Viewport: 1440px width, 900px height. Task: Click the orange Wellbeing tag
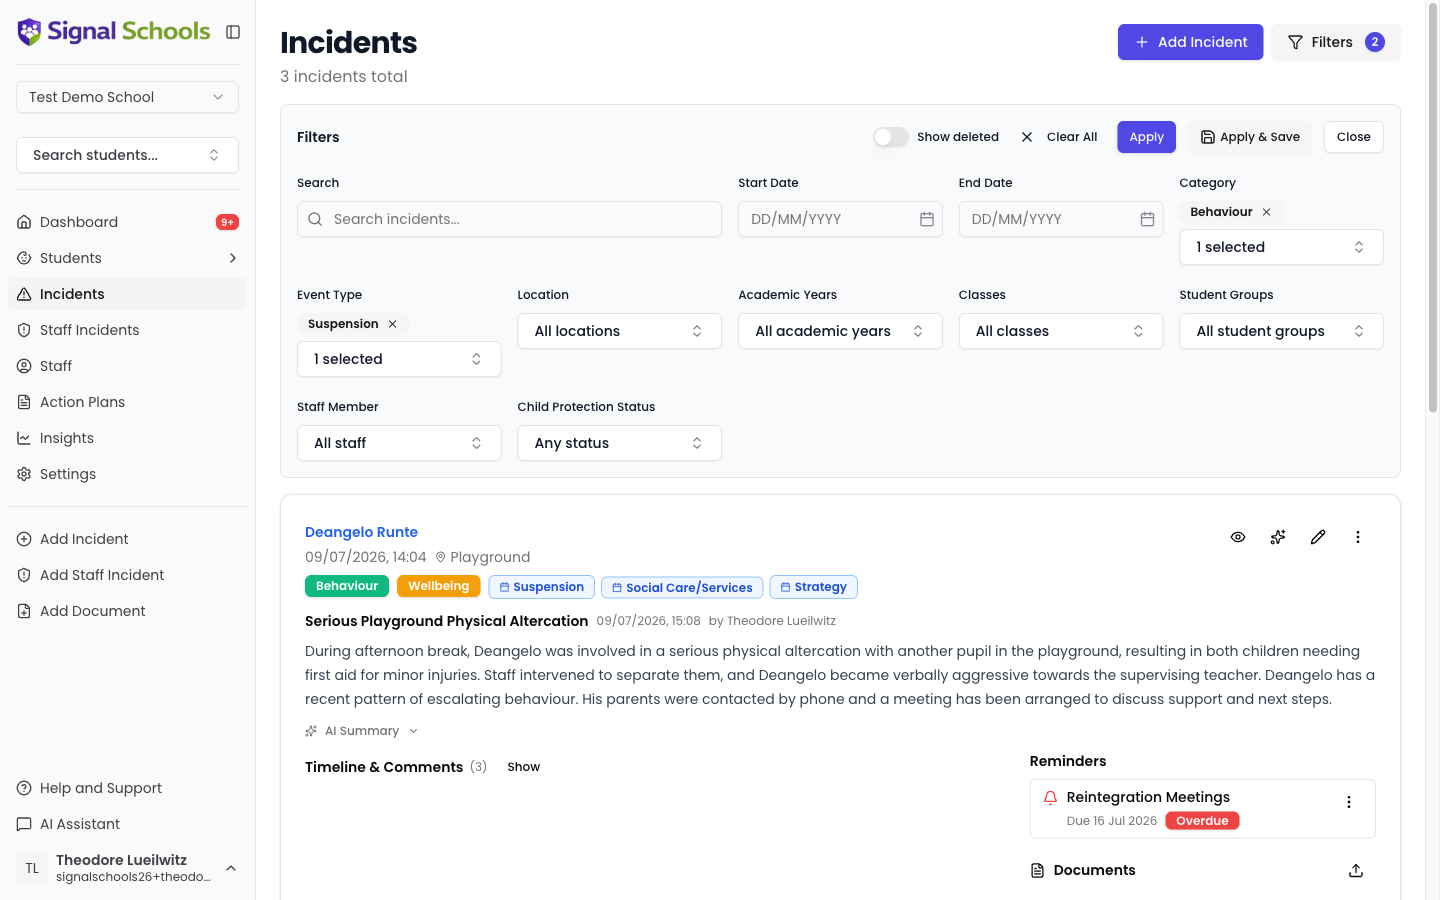tap(439, 586)
